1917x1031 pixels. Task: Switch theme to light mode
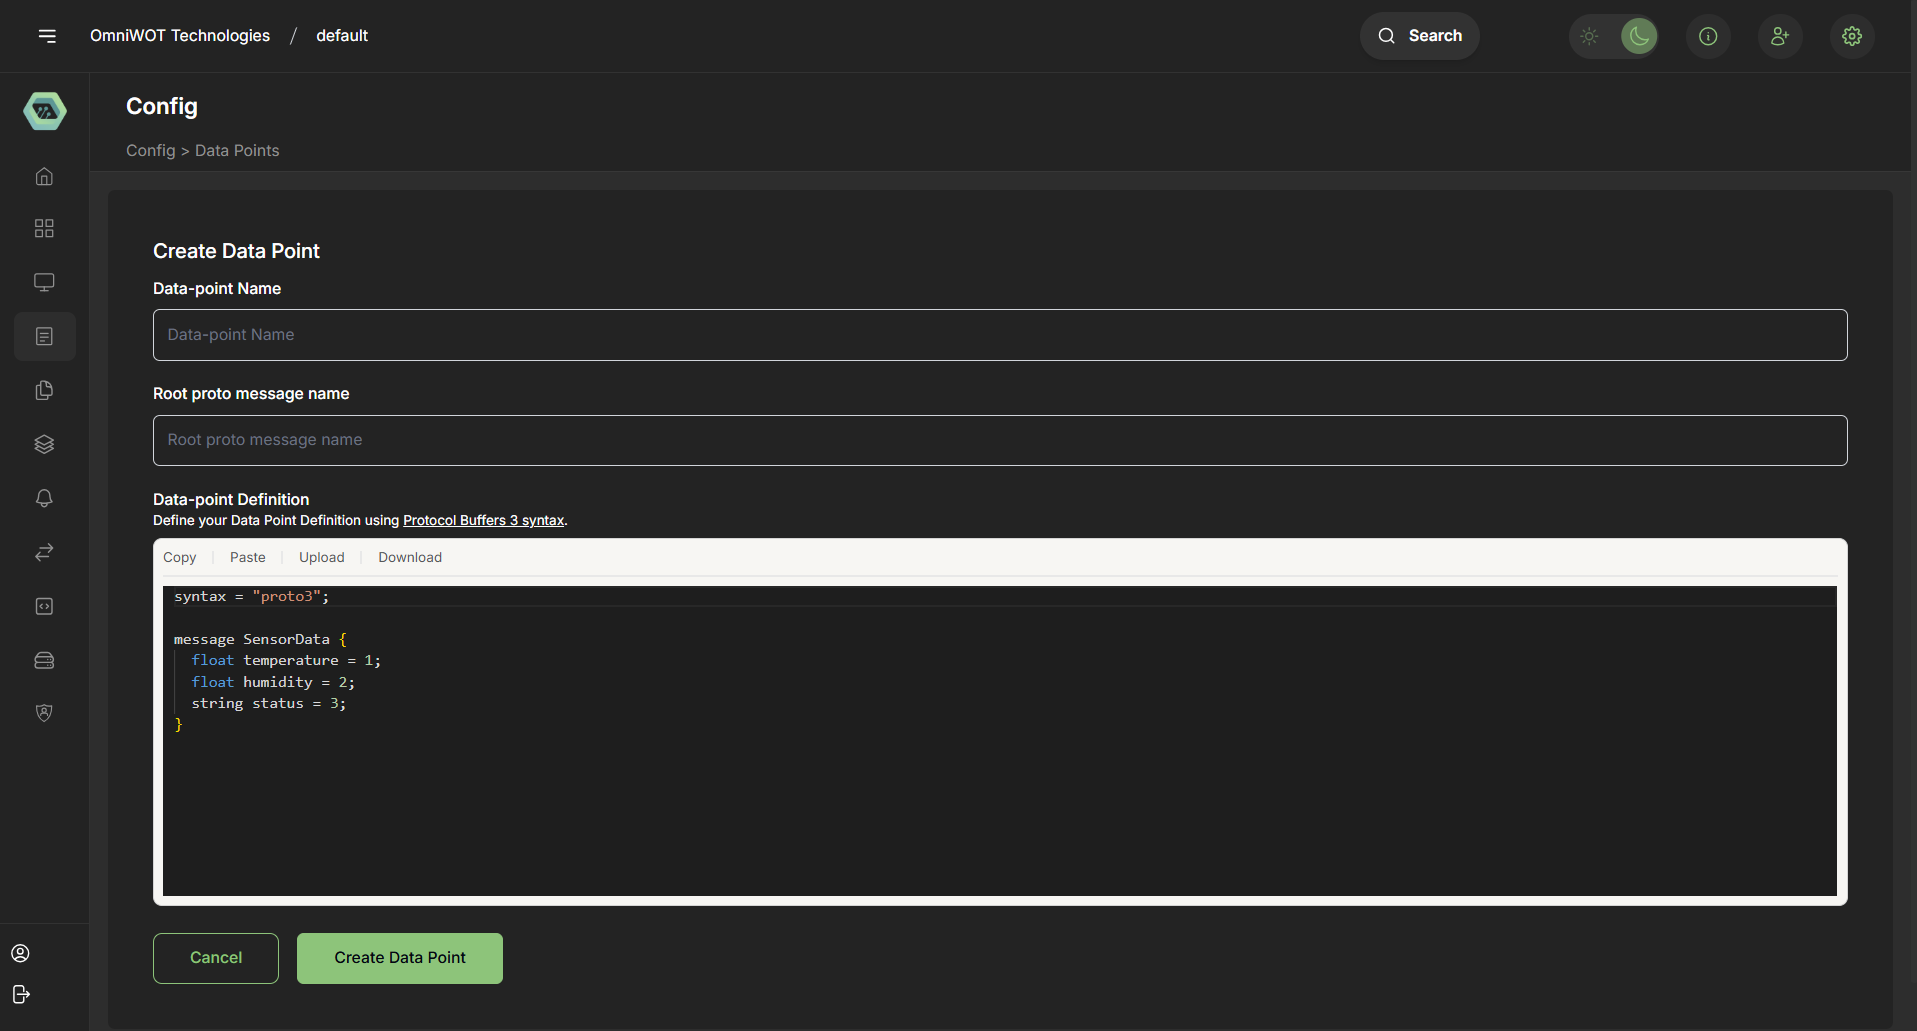point(1589,36)
